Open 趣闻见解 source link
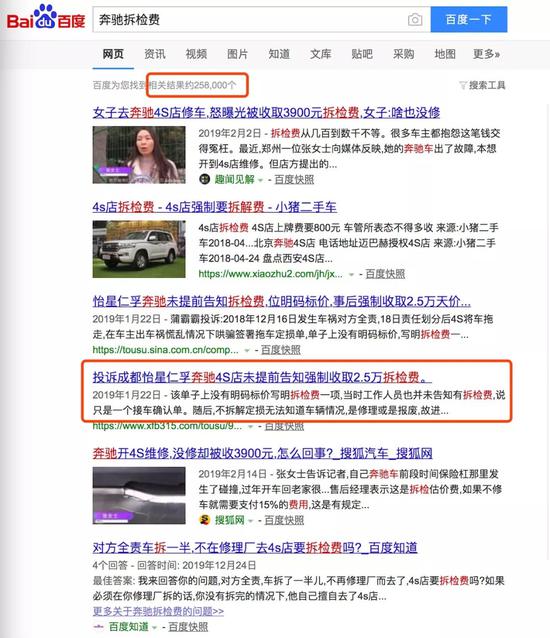The image size is (550, 638). pyautogui.click(x=234, y=179)
